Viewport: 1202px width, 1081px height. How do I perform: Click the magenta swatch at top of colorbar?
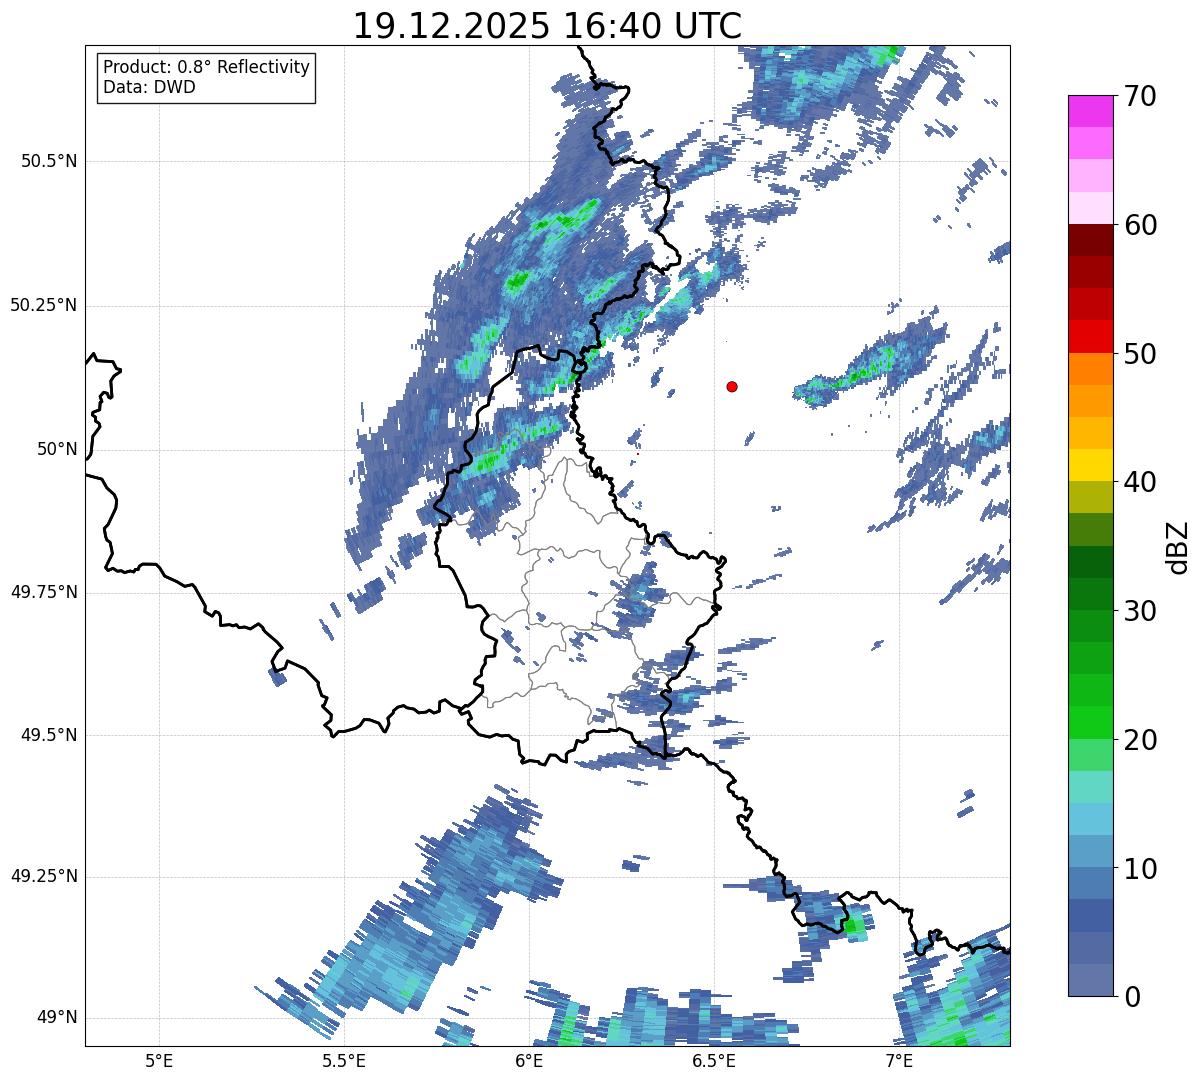(x=1091, y=111)
